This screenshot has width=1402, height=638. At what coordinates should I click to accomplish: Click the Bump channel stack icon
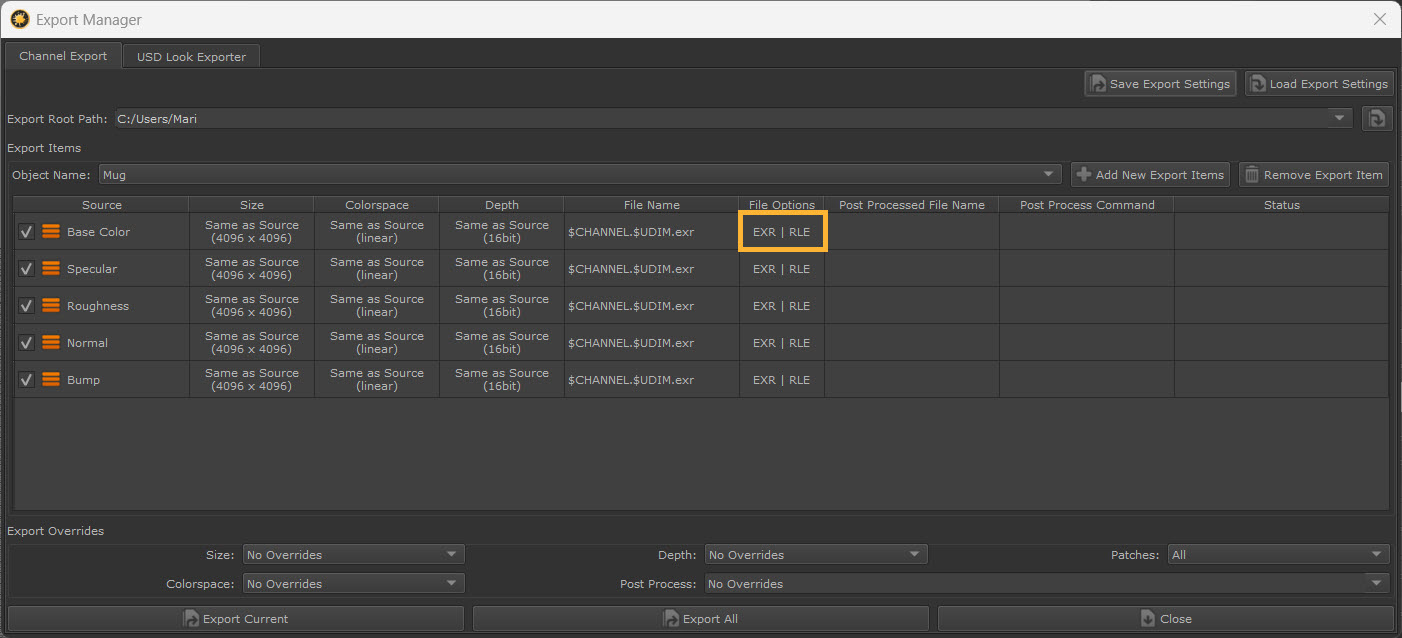pos(51,380)
